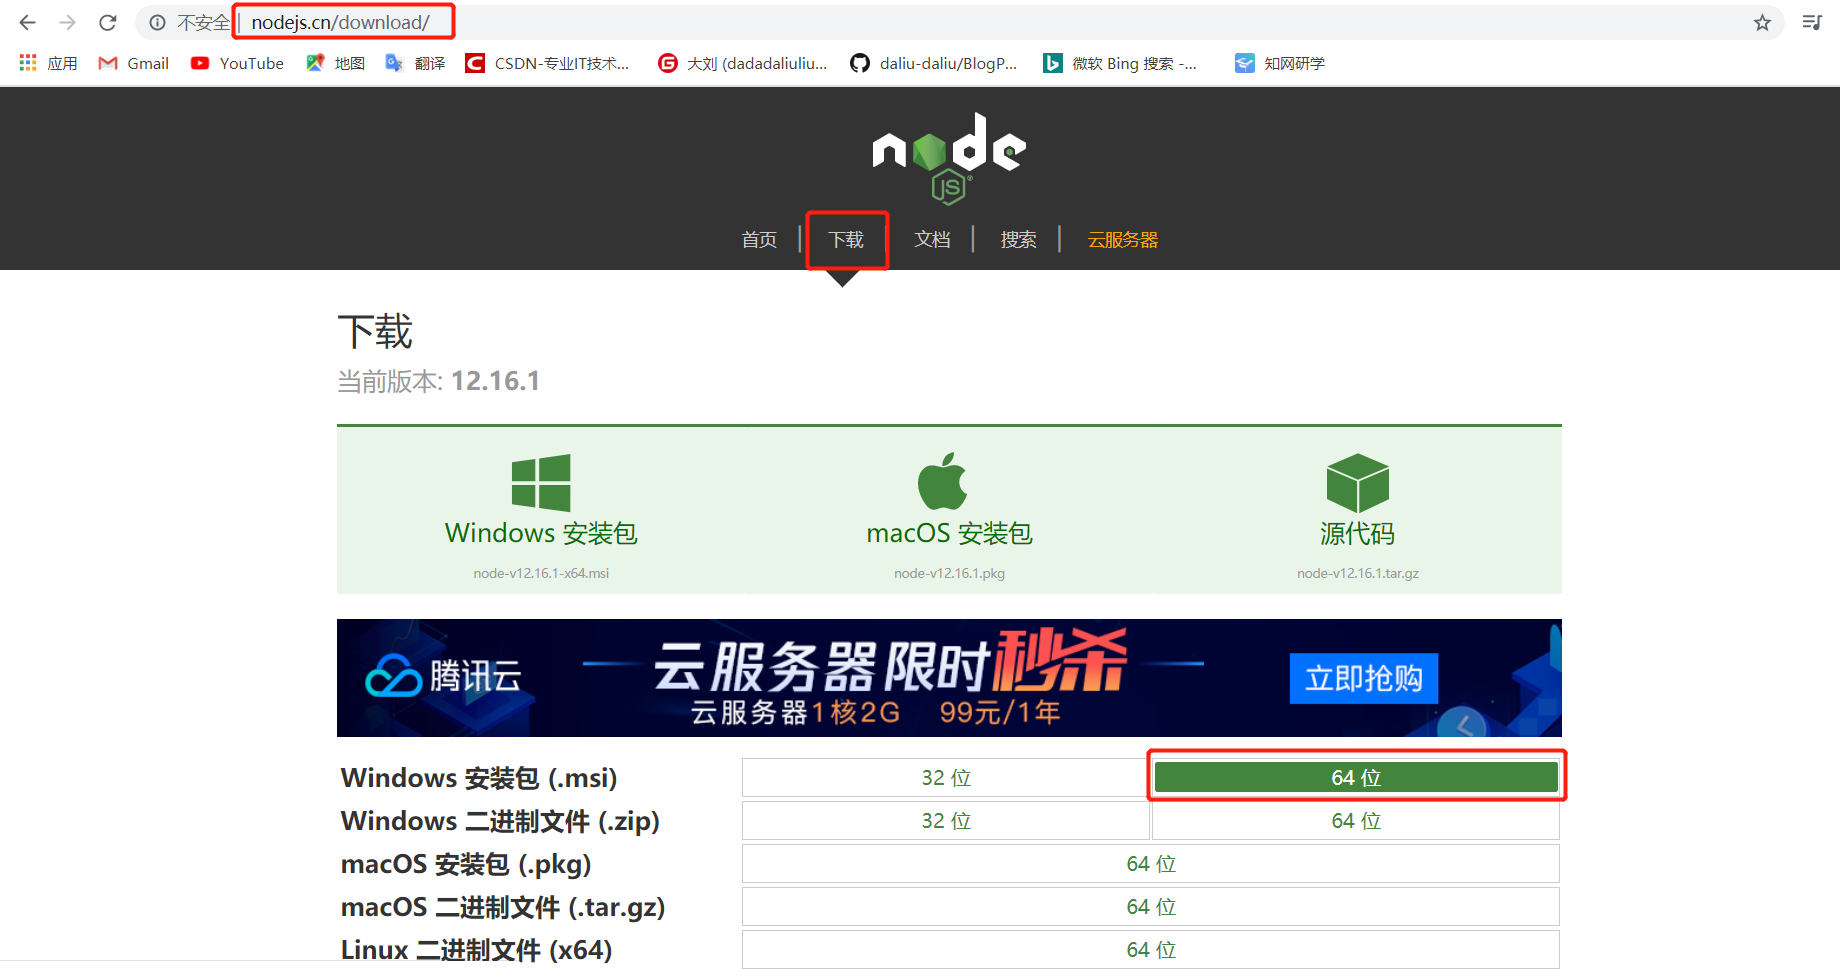
Task: Download Windows .msi 32 位
Action: 946,778
